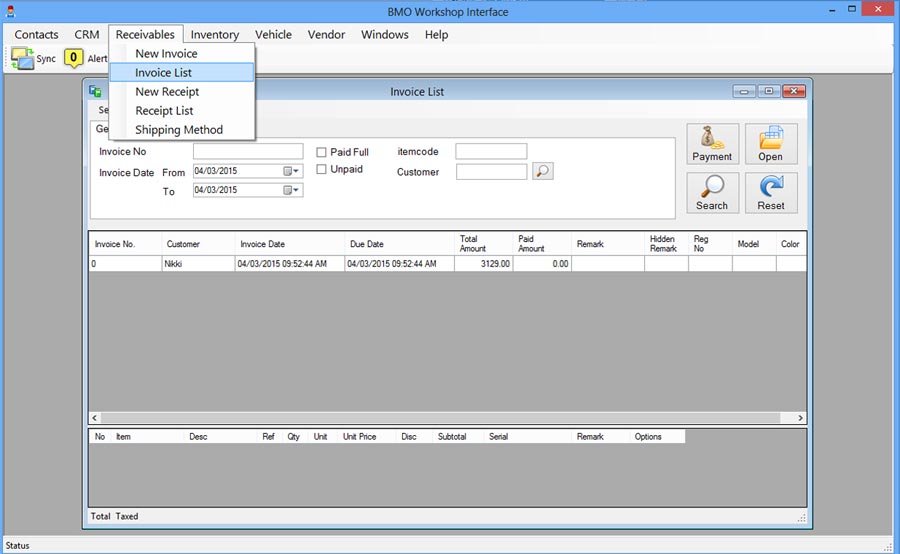
Task: Close the BMO Workshop Interface window
Action: tap(878, 9)
